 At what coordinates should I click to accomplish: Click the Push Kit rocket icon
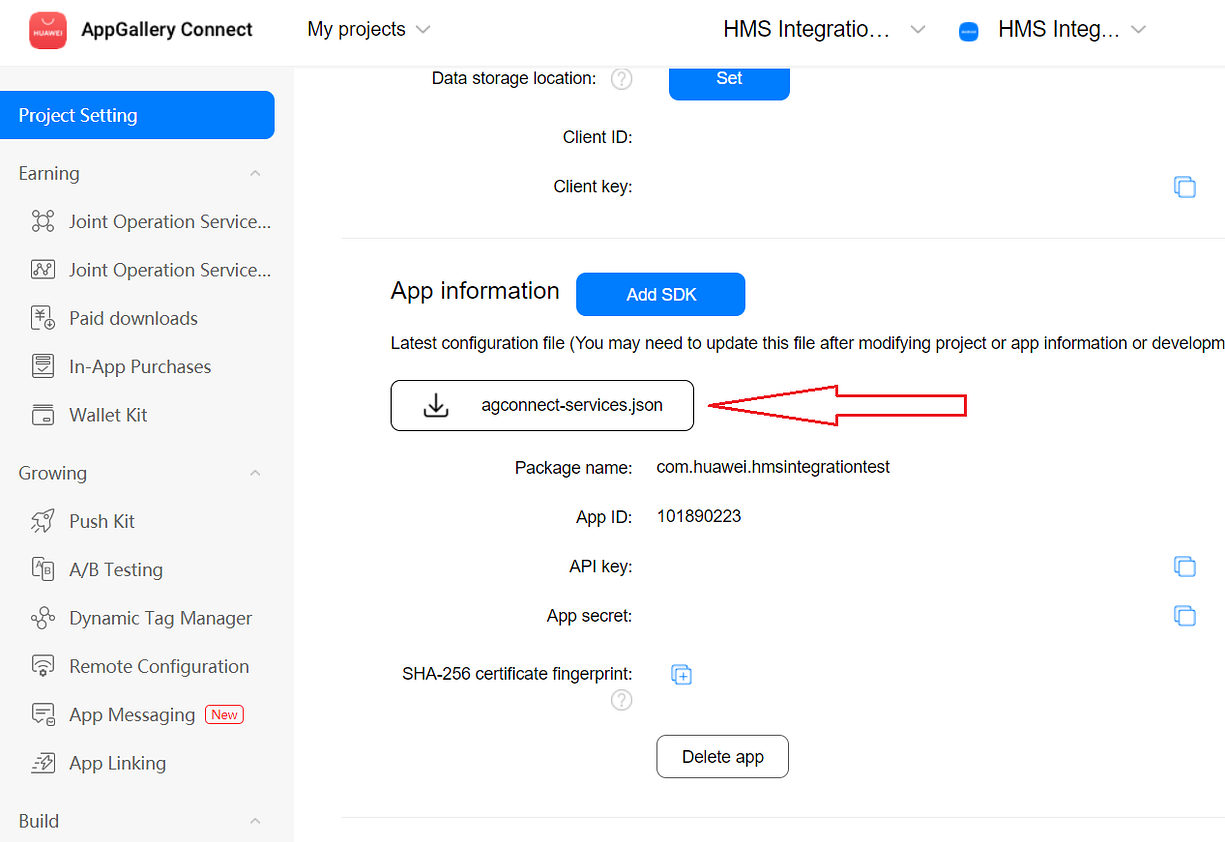[x=43, y=521]
